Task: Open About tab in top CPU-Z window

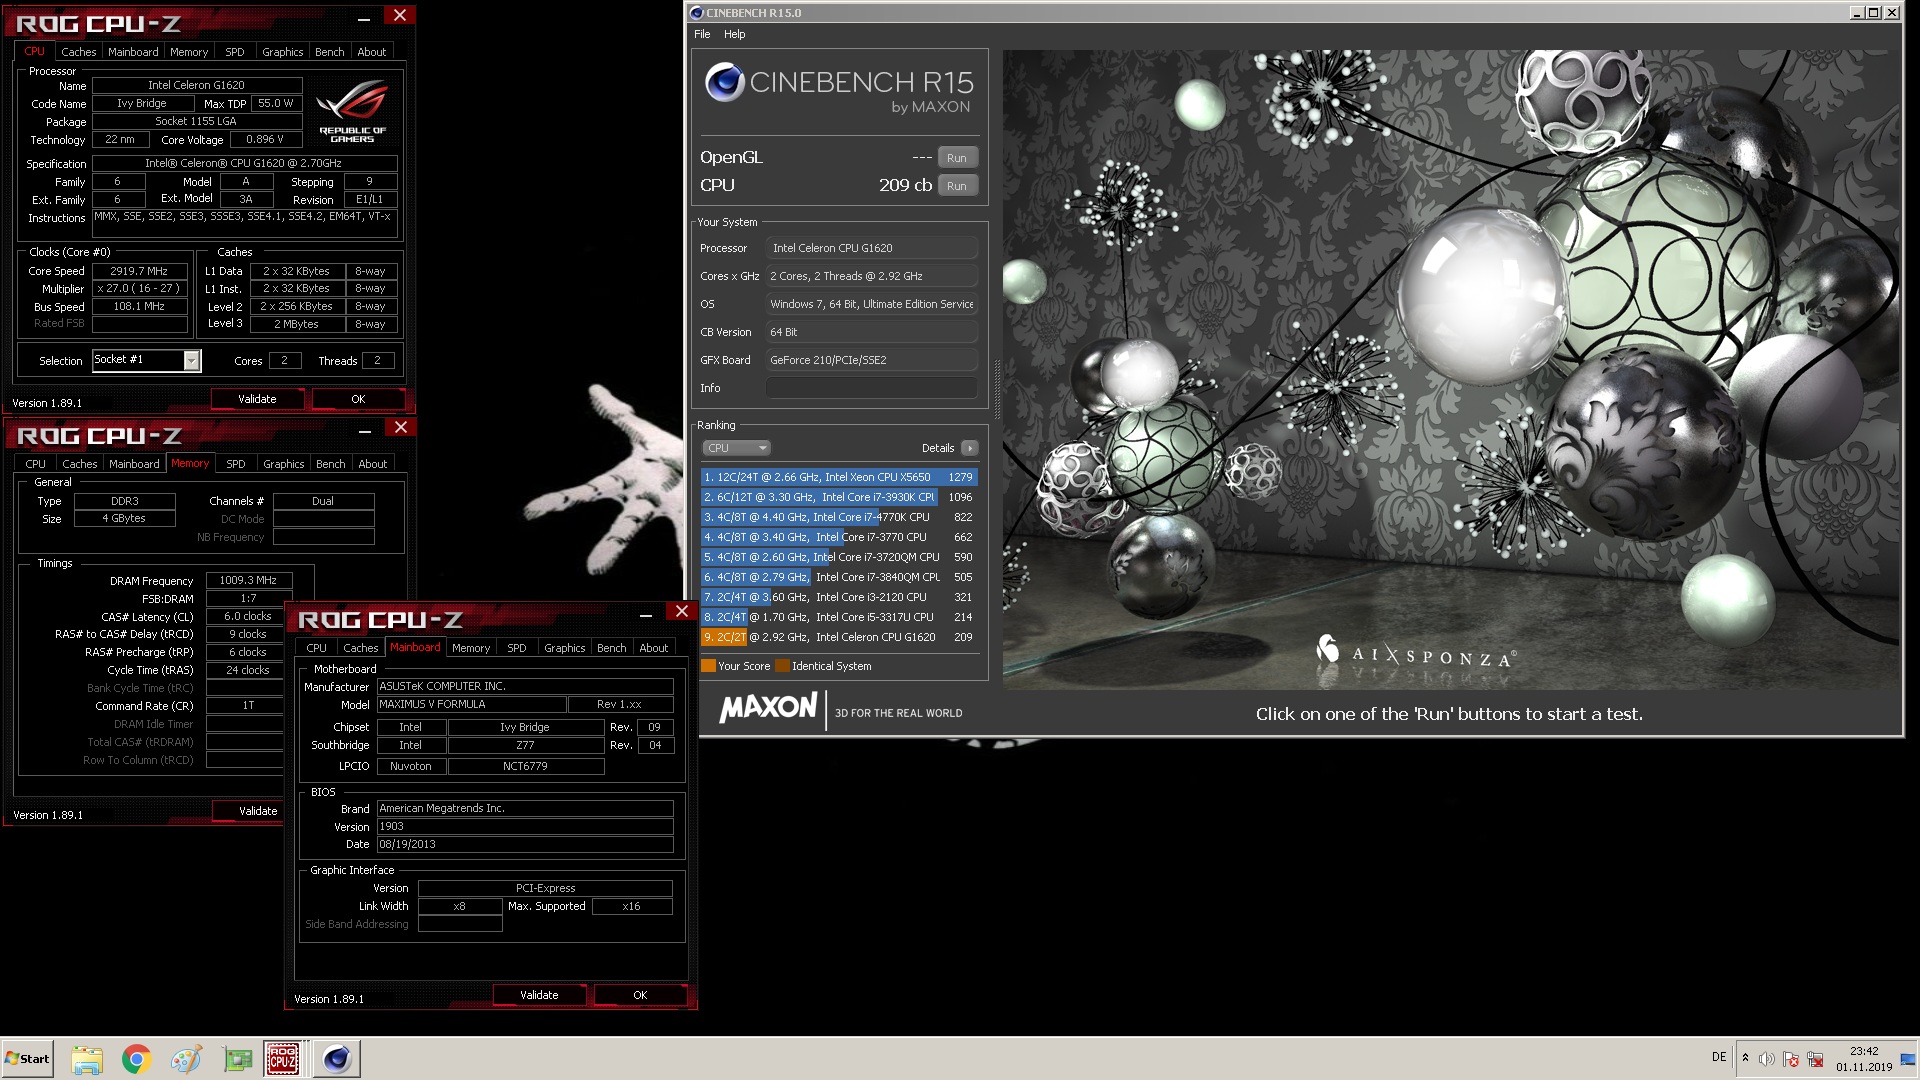Action: coord(371,52)
